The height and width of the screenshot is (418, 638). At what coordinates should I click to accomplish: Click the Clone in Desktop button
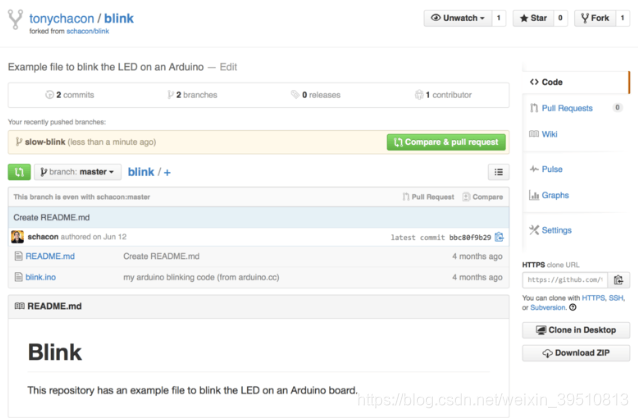click(x=576, y=330)
